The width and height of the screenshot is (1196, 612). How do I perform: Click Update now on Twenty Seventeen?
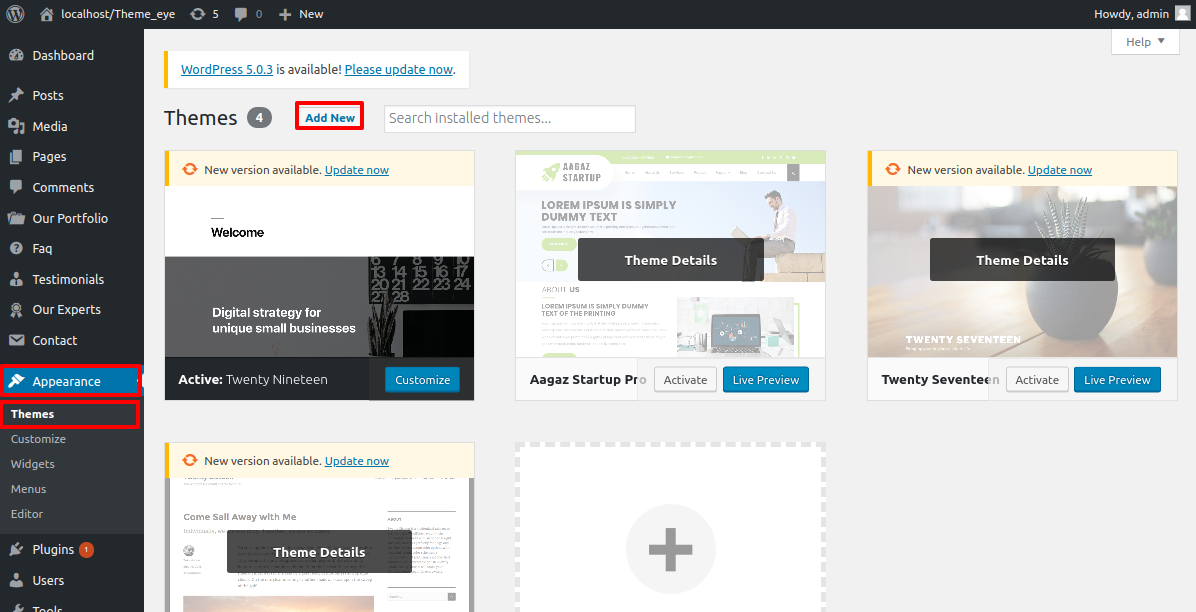pos(1060,170)
